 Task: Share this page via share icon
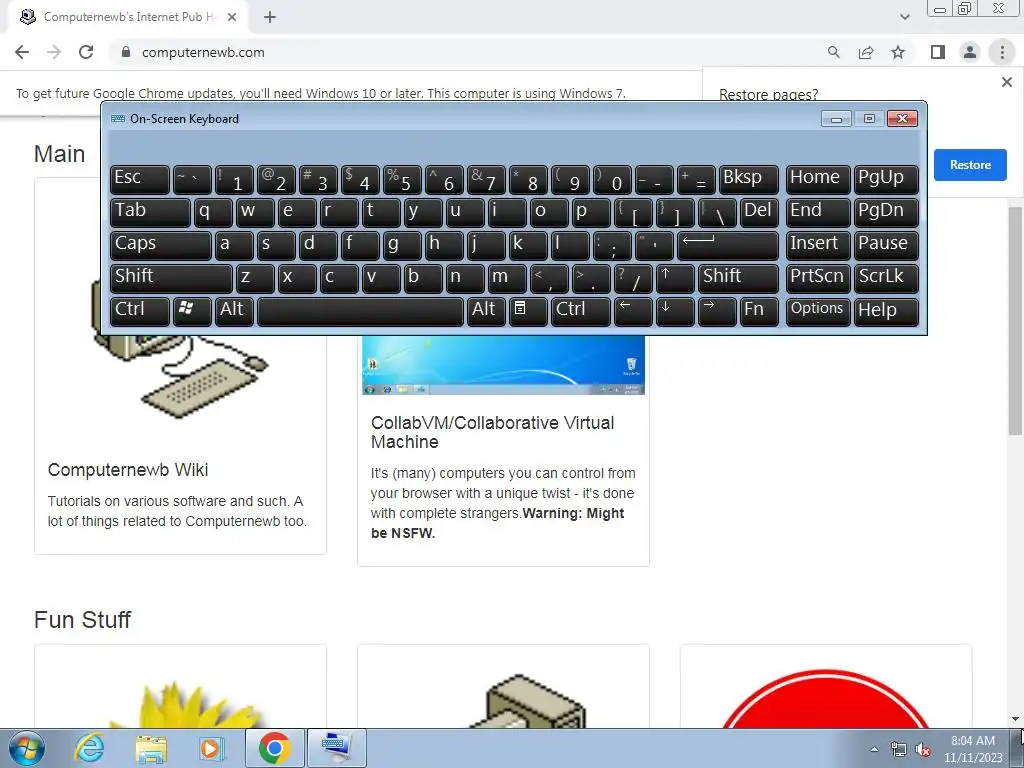pos(866,52)
